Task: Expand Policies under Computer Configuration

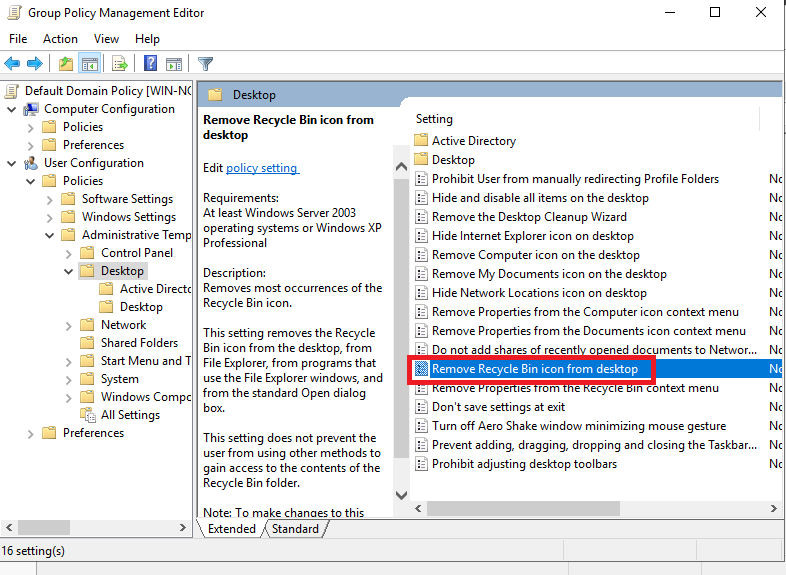Action: click(31, 128)
